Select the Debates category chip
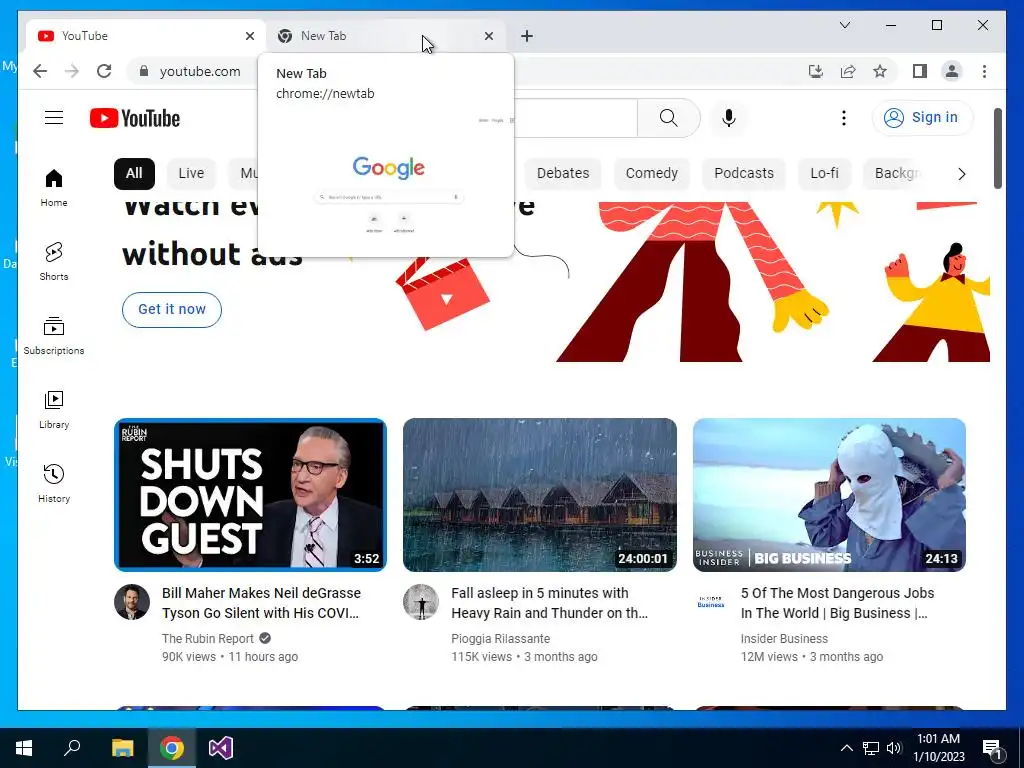 click(x=563, y=174)
